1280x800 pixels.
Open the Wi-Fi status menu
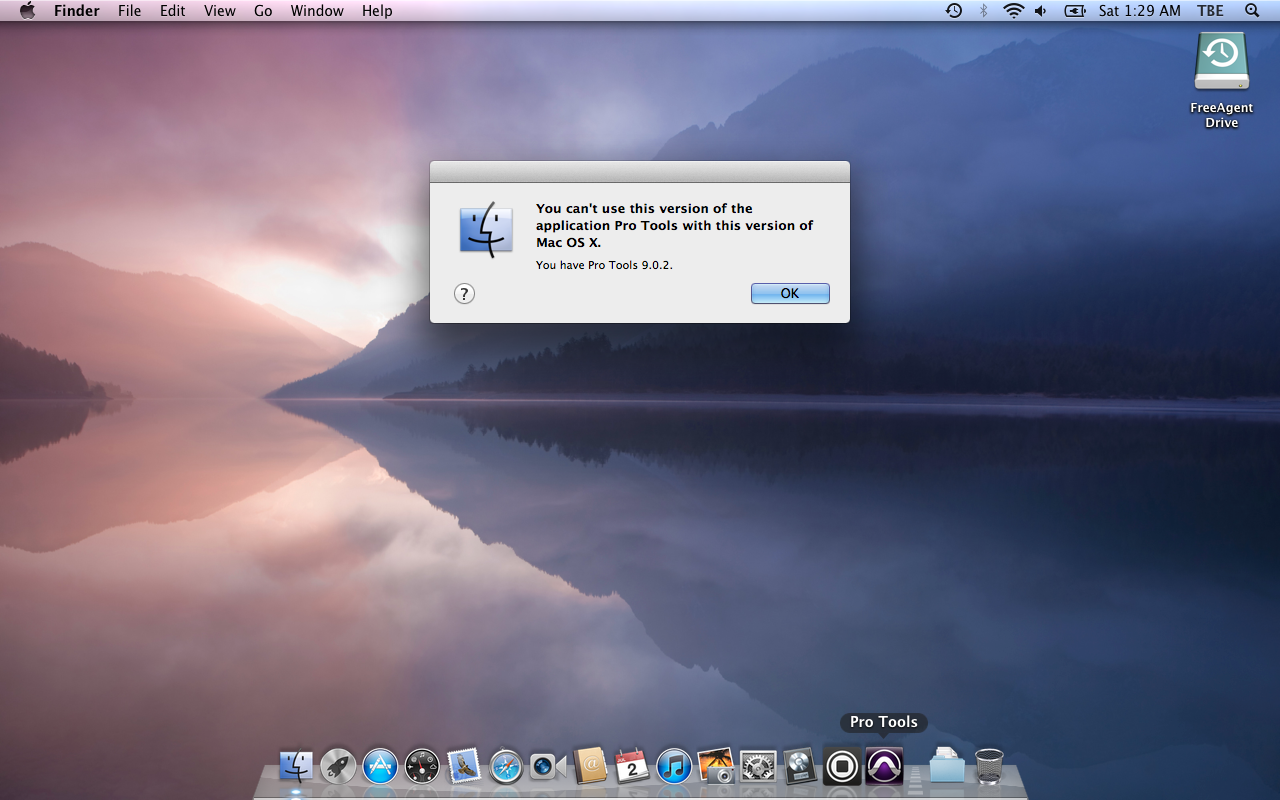(1014, 11)
